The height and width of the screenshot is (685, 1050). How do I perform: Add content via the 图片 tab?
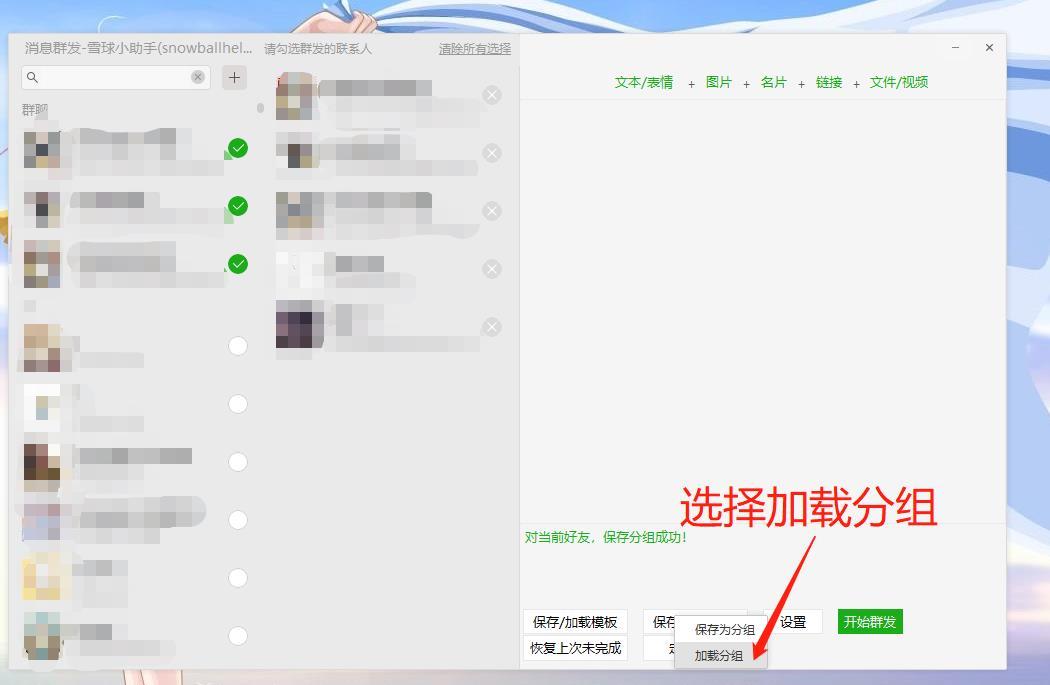click(x=719, y=82)
